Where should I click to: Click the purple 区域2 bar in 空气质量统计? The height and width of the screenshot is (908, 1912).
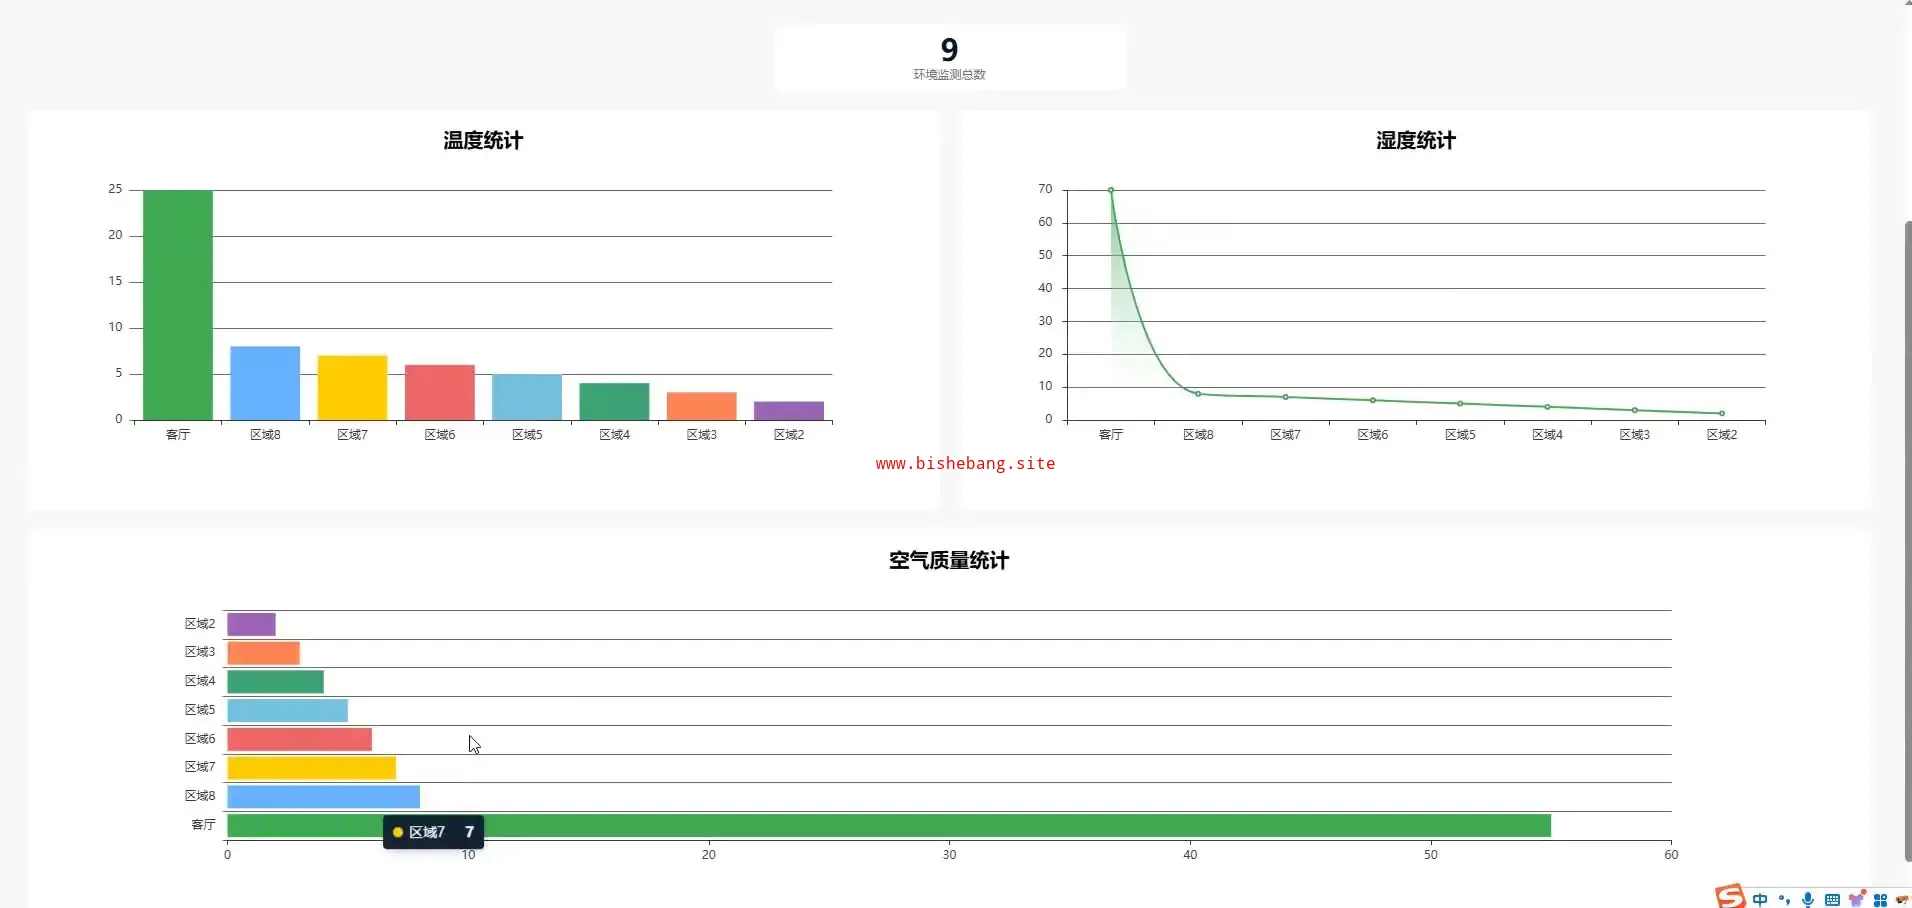(x=251, y=625)
